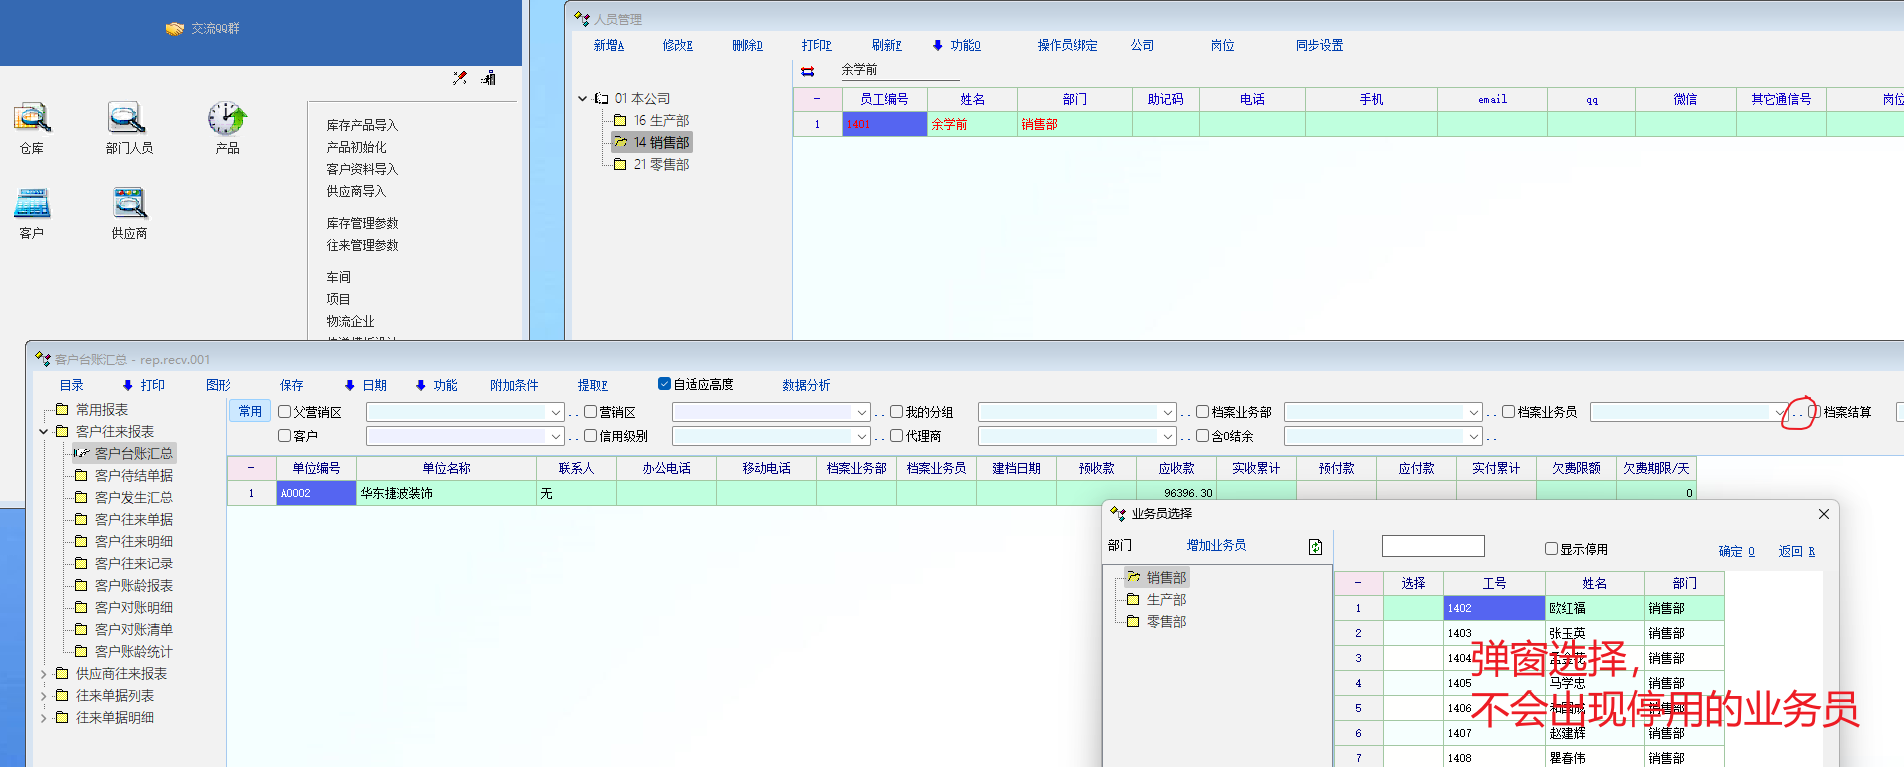Screen dimensions: 1904x767
Task: Tick the 档案业务员 checkbox
Action: click(x=1508, y=412)
